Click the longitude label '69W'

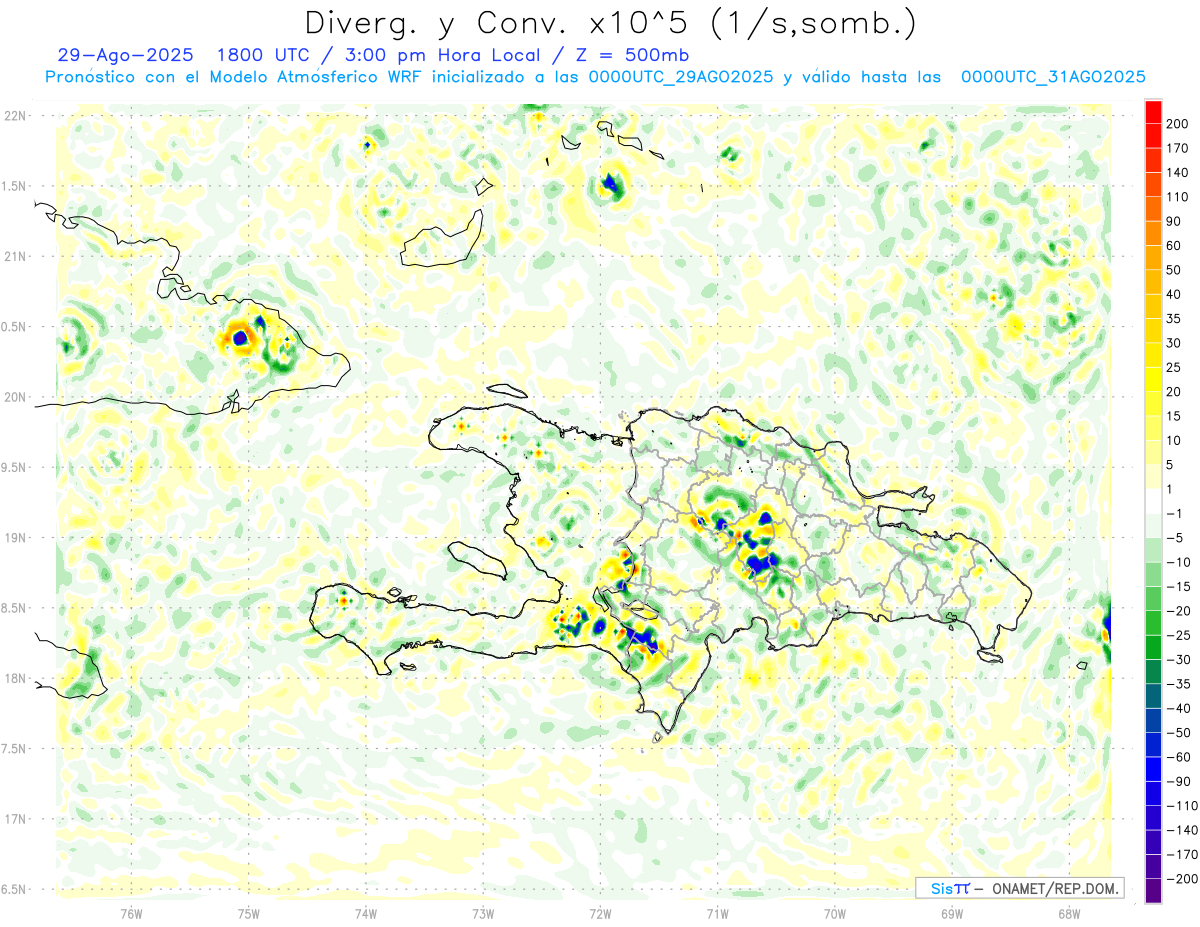pyautogui.click(x=952, y=912)
